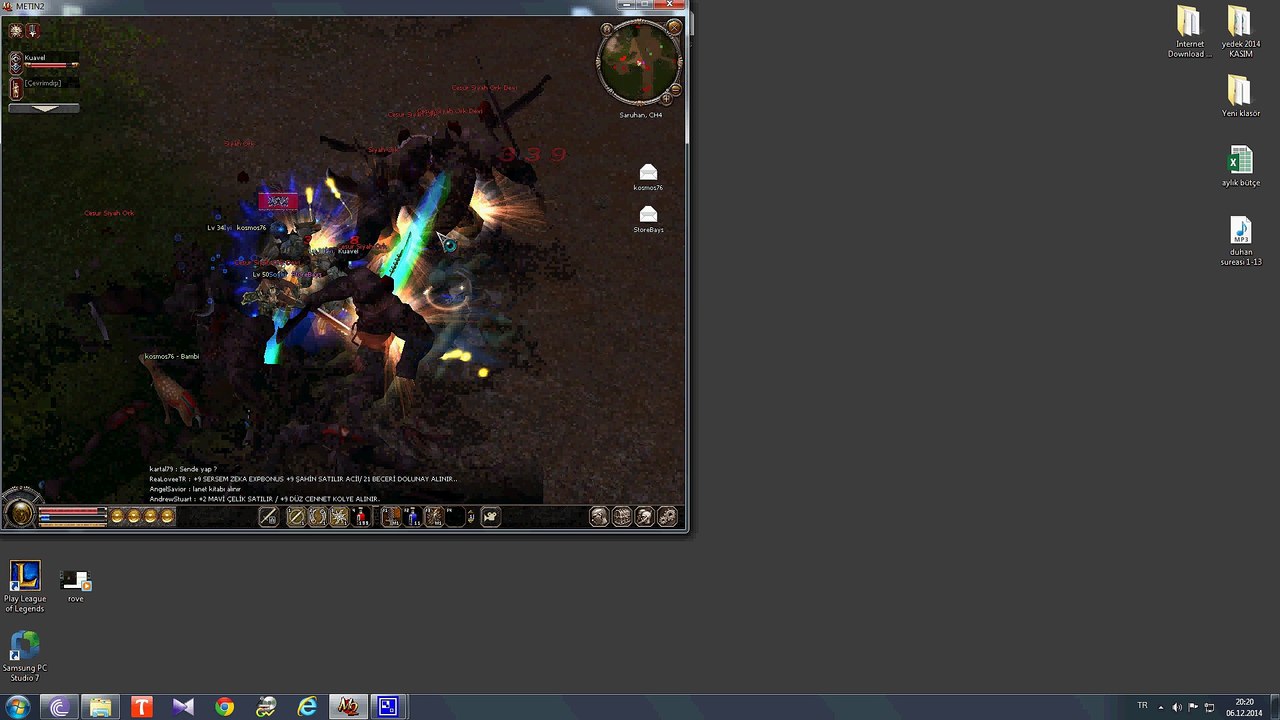
Task: Open the system options gear icon
Action: [668, 516]
